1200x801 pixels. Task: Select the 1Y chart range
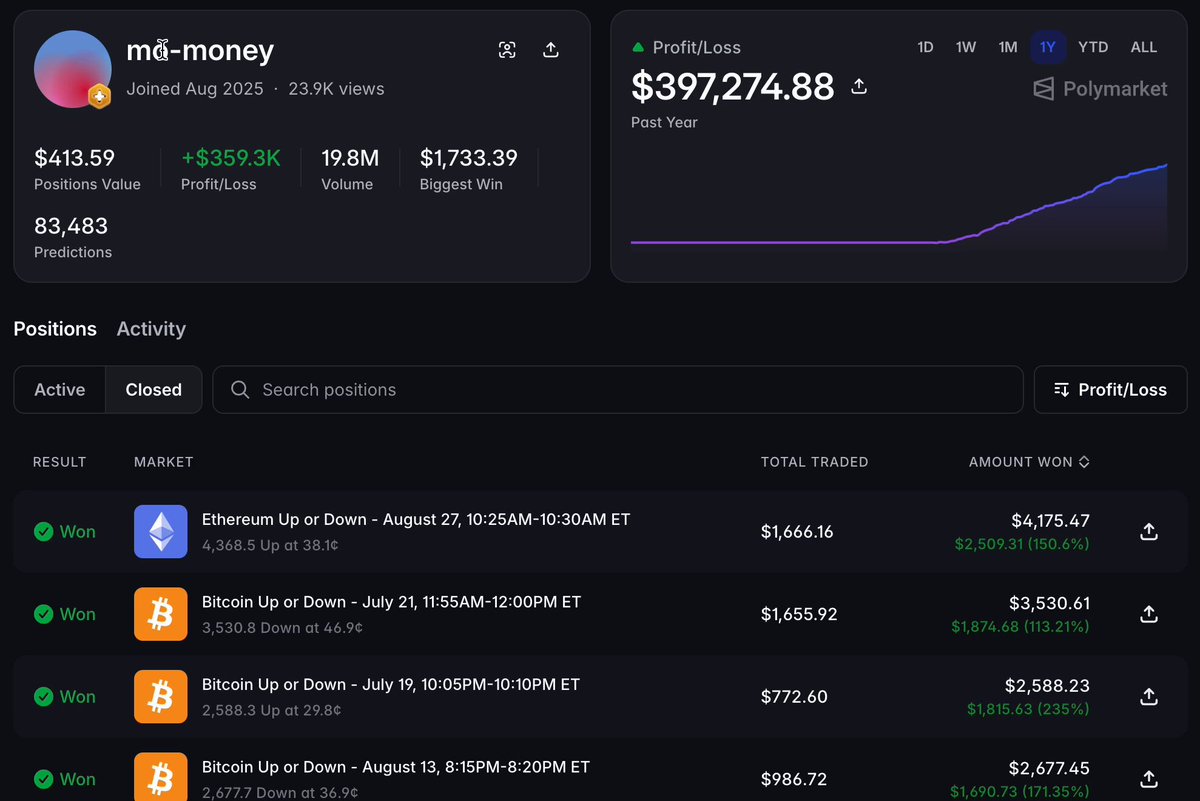[x=1048, y=47]
